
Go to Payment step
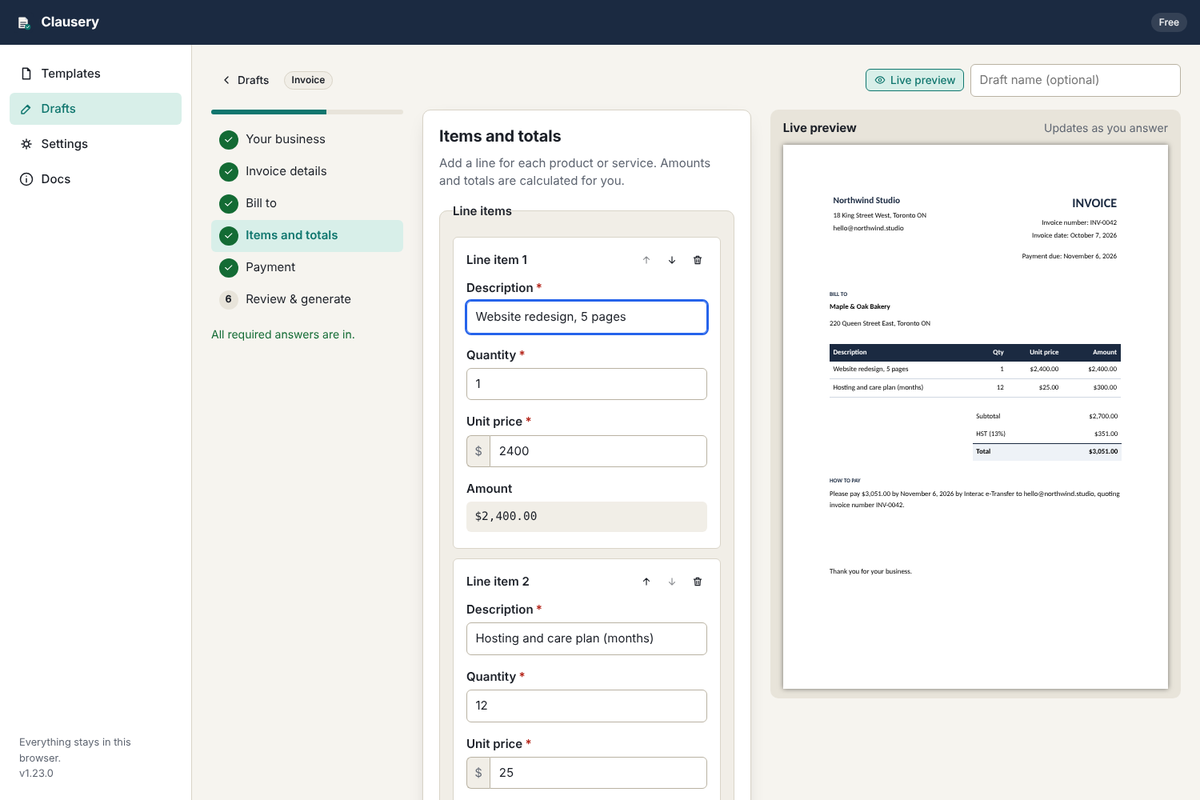[307, 267]
